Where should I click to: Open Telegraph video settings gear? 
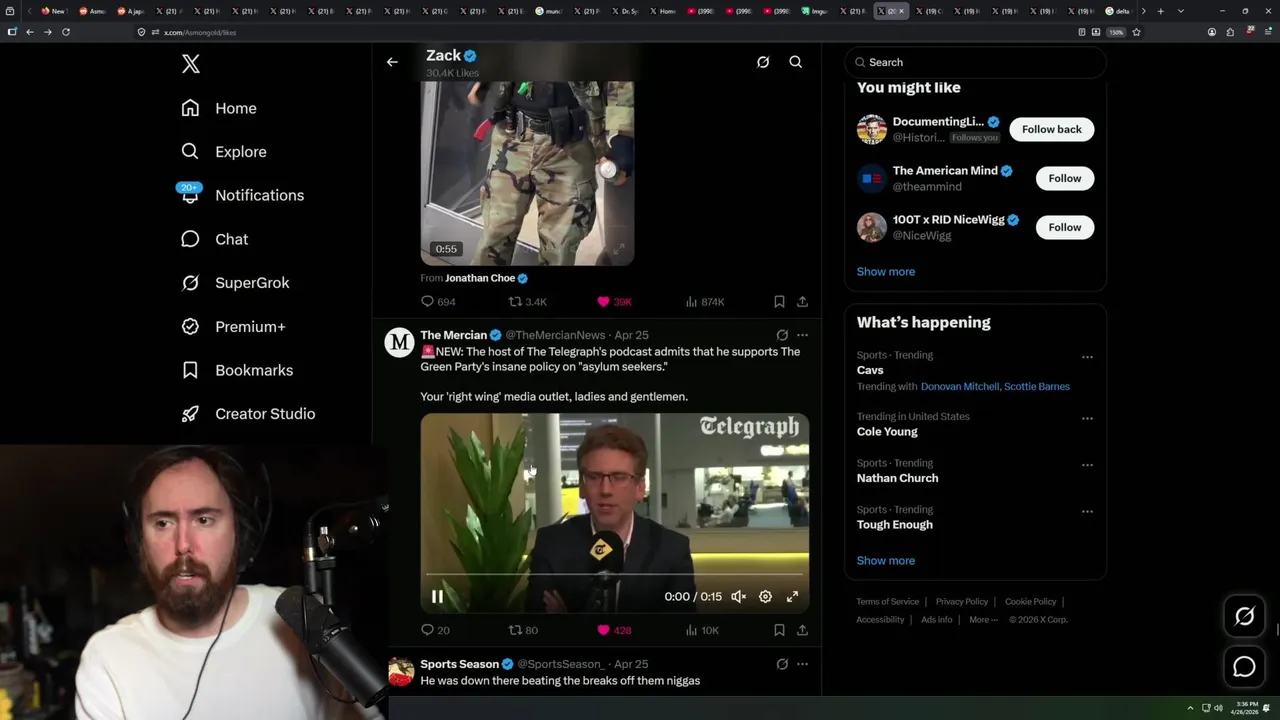[765, 596]
